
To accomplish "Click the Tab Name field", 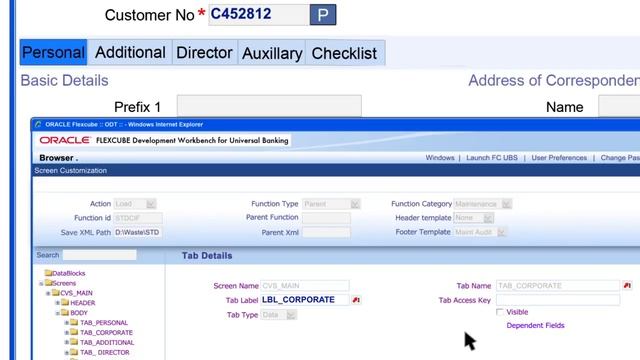I will pos(558,285).
